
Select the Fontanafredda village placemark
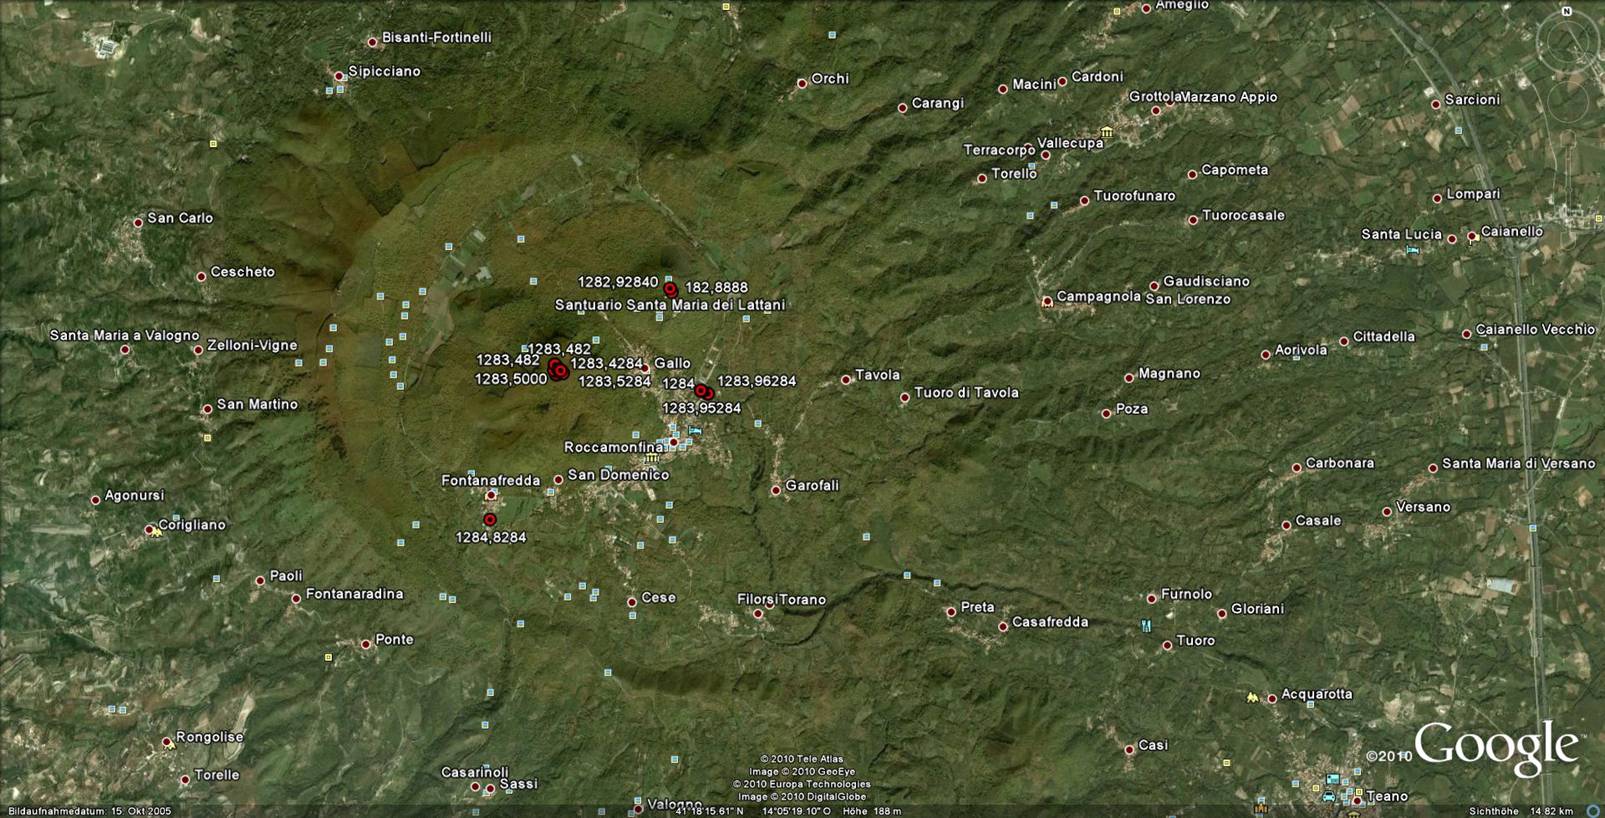[x=491, y=495]
